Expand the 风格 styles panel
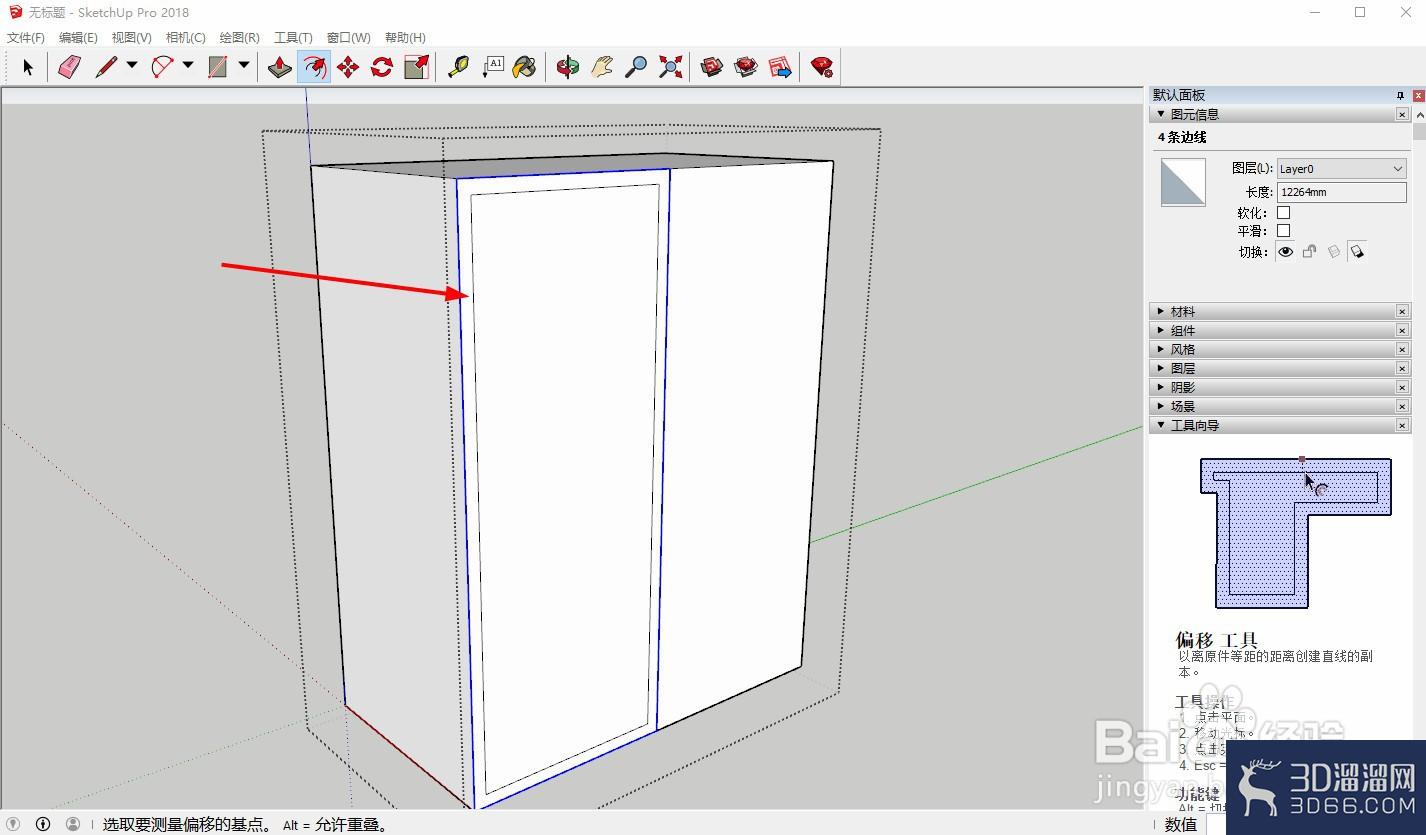Screen dimensions: 1426x835 pos(1161,350)
